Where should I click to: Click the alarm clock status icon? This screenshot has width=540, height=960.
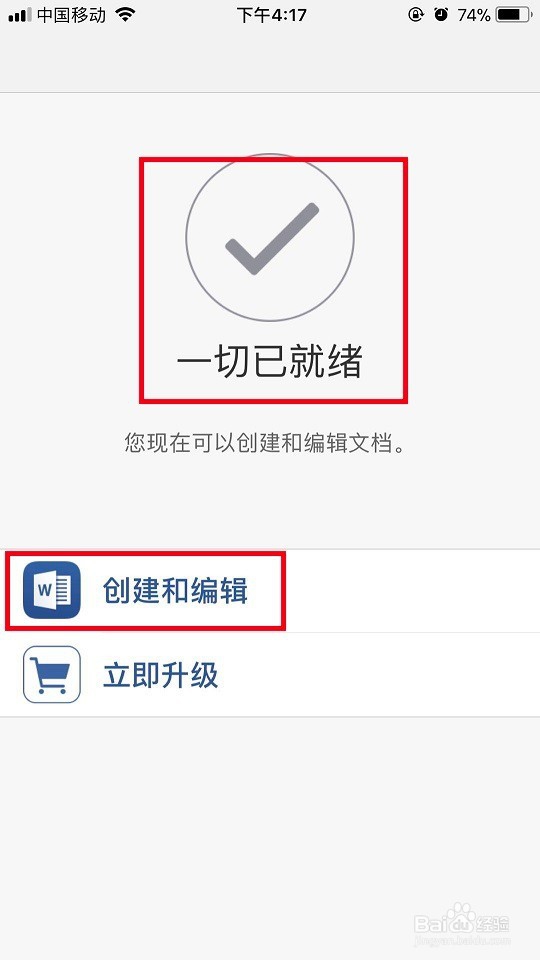tap(441, 15)
